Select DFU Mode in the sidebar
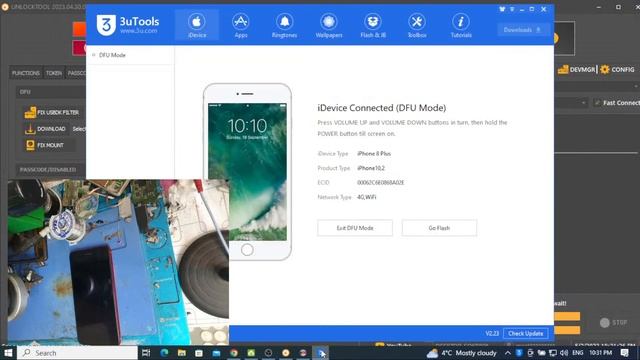 [112, 55]
